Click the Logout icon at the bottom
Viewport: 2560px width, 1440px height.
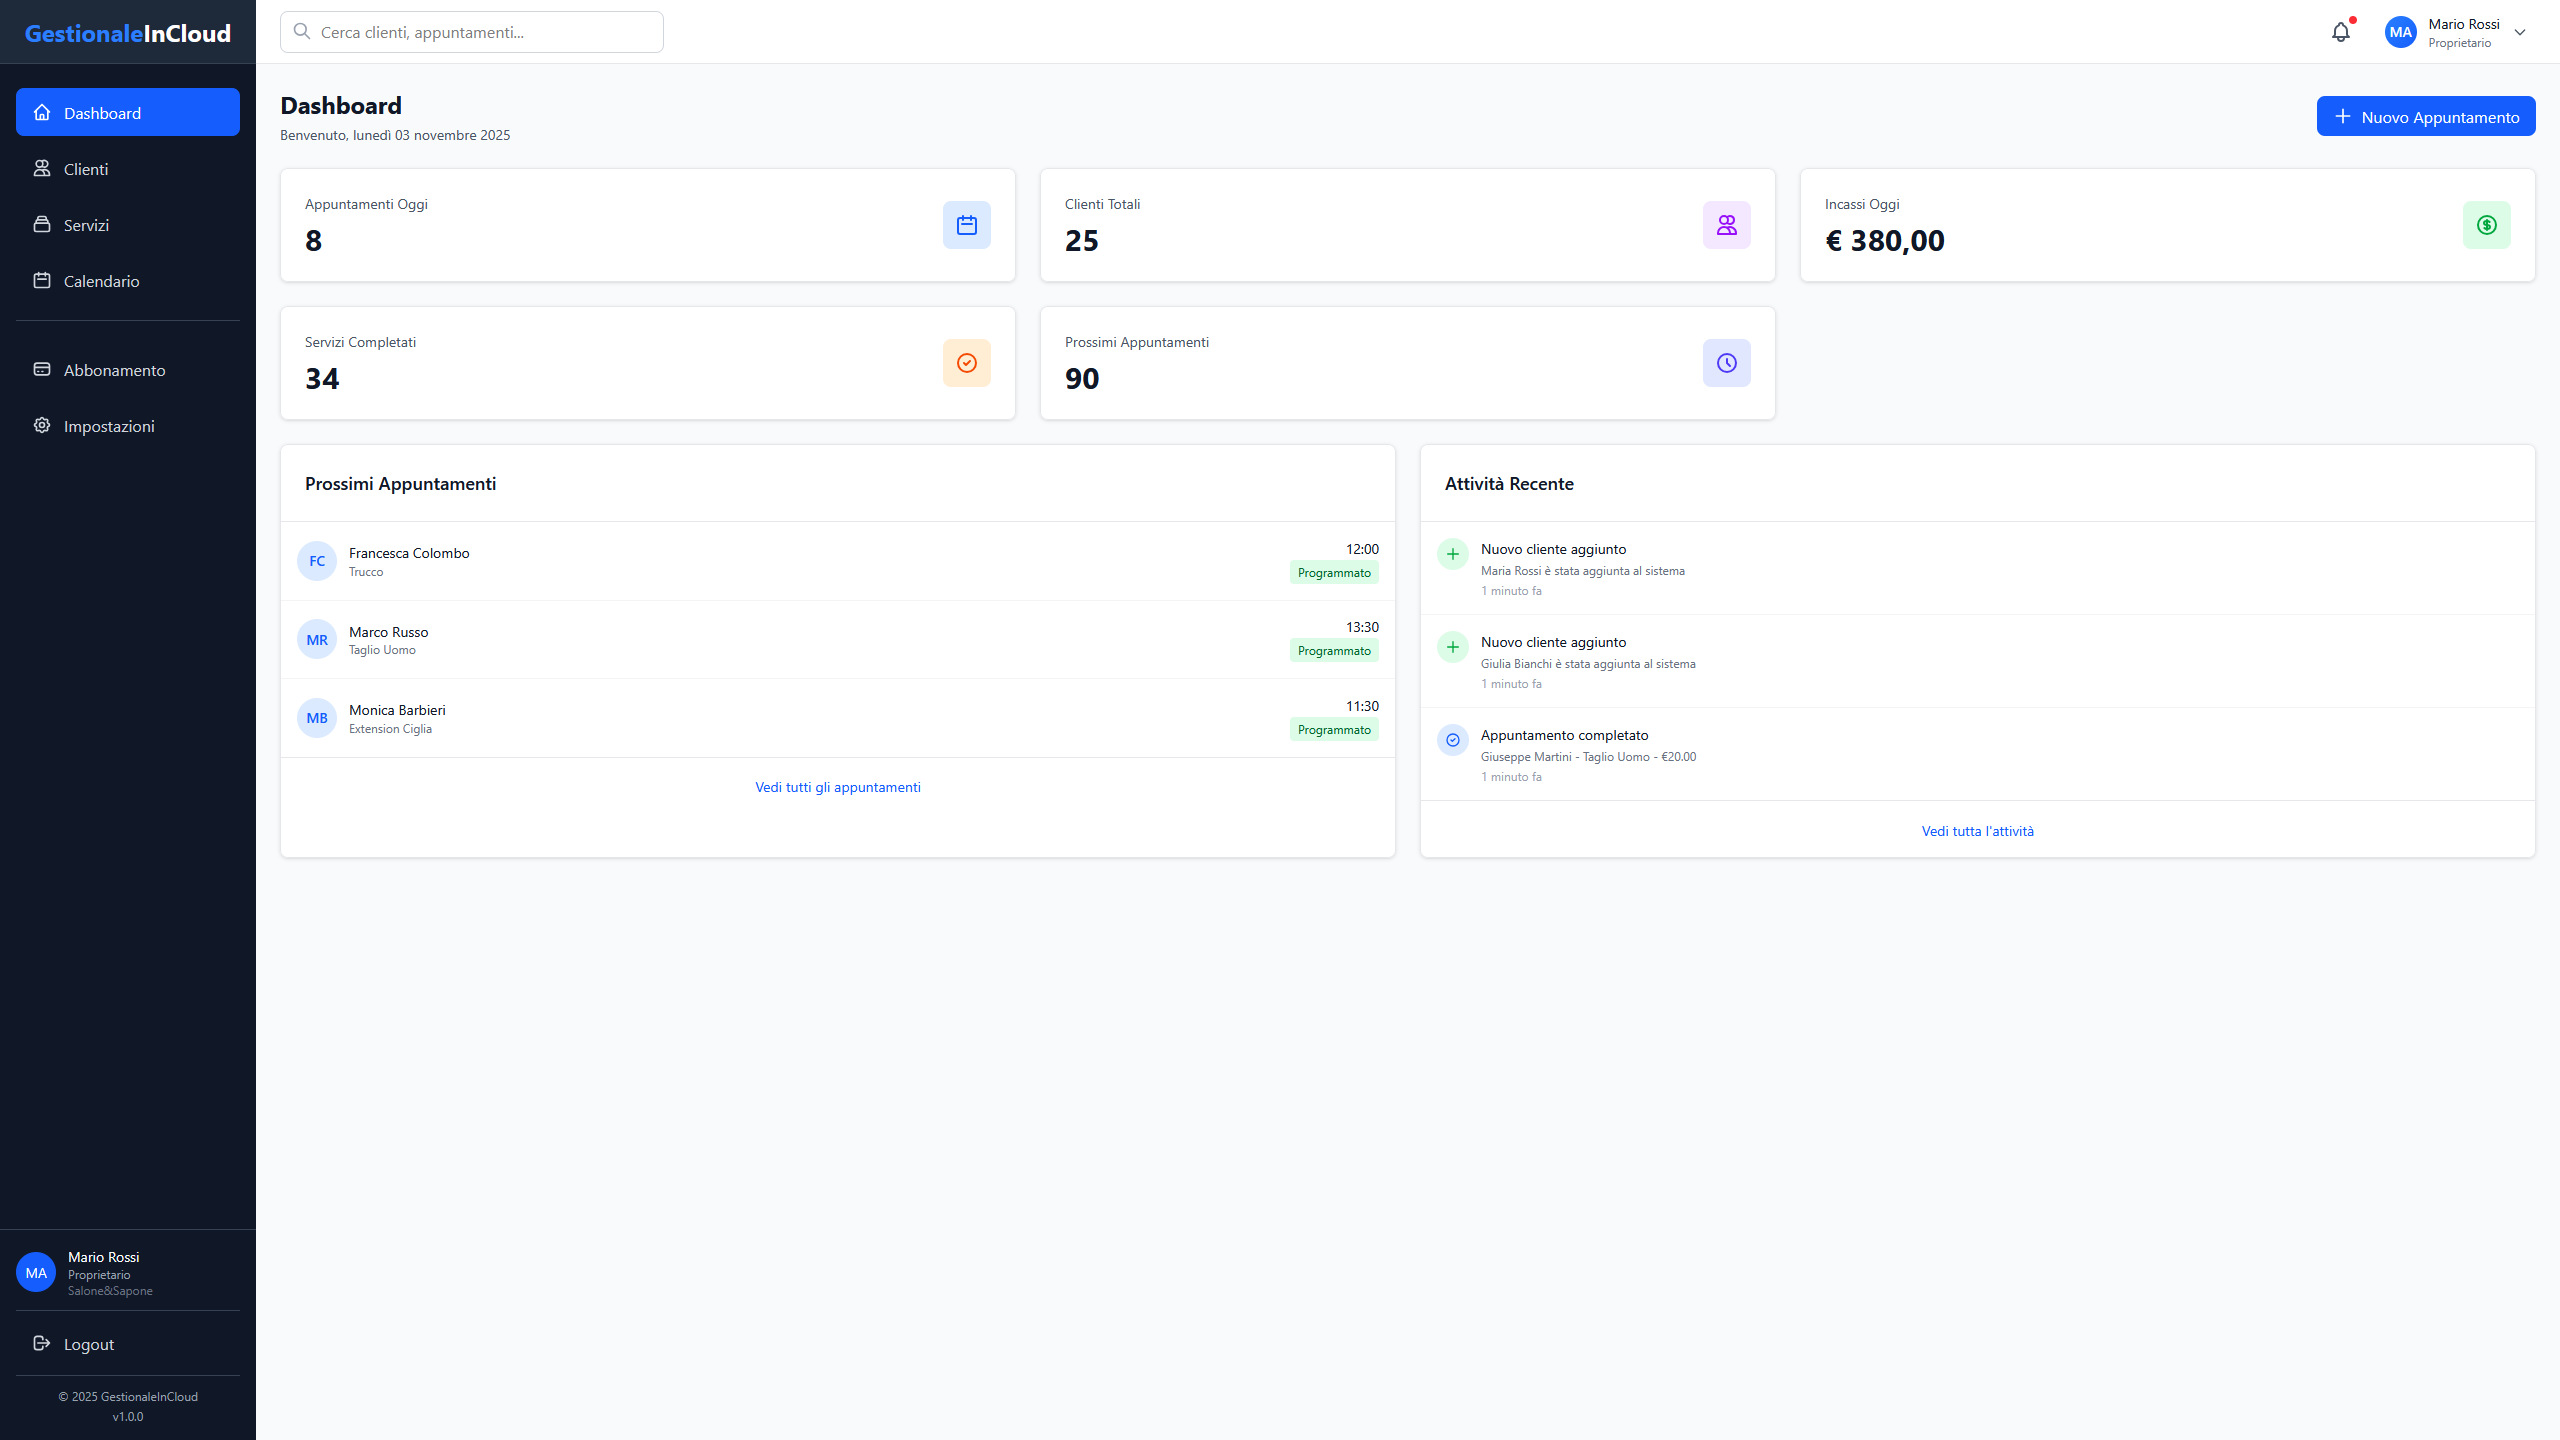click(42, 1344)
